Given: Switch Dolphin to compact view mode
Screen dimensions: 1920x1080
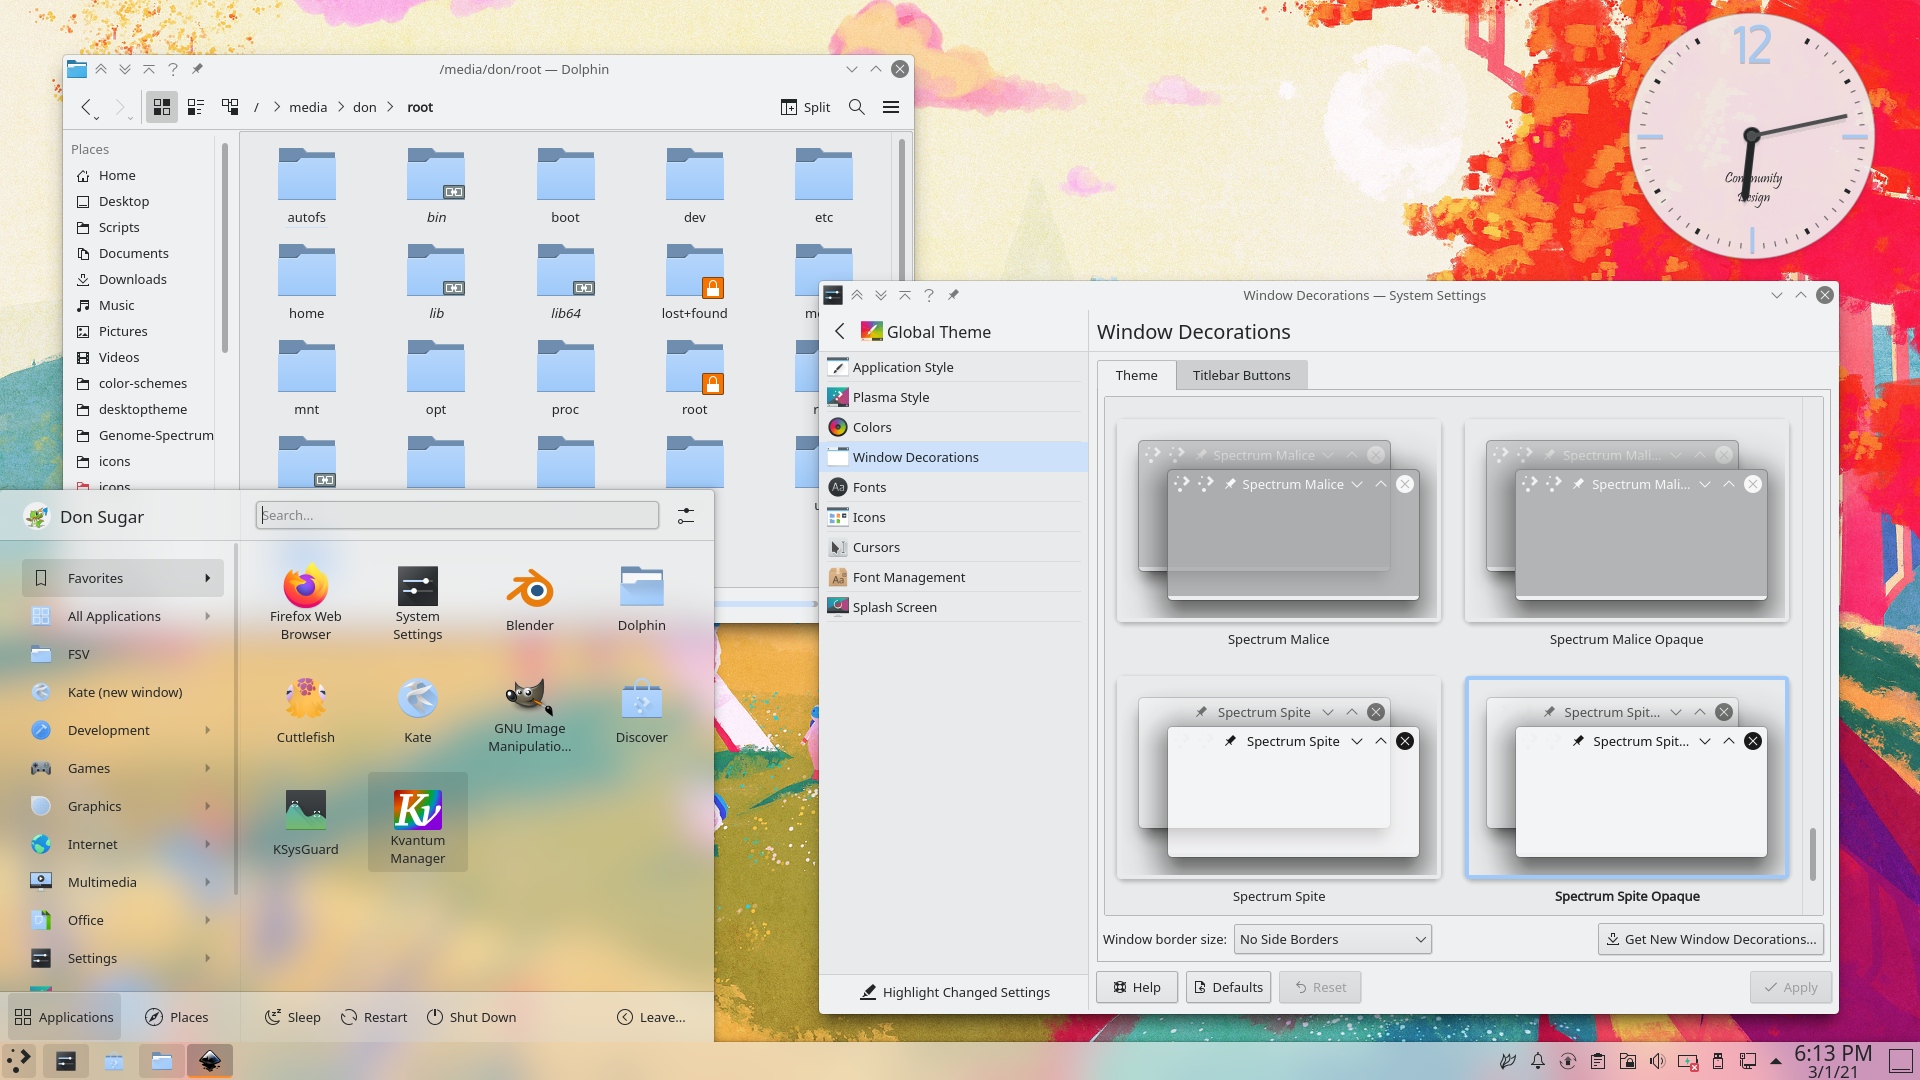Looking at the screenshot, I should point(196,107).
